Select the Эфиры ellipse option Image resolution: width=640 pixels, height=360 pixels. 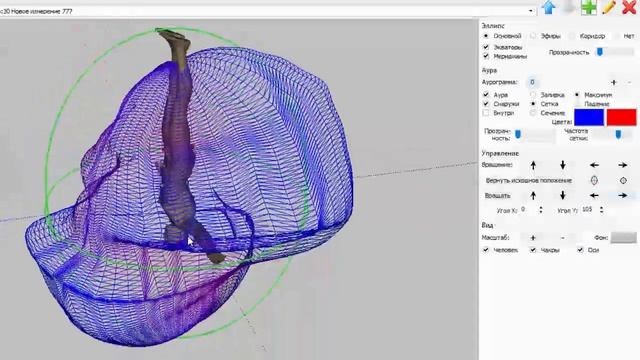click(533, 36)
